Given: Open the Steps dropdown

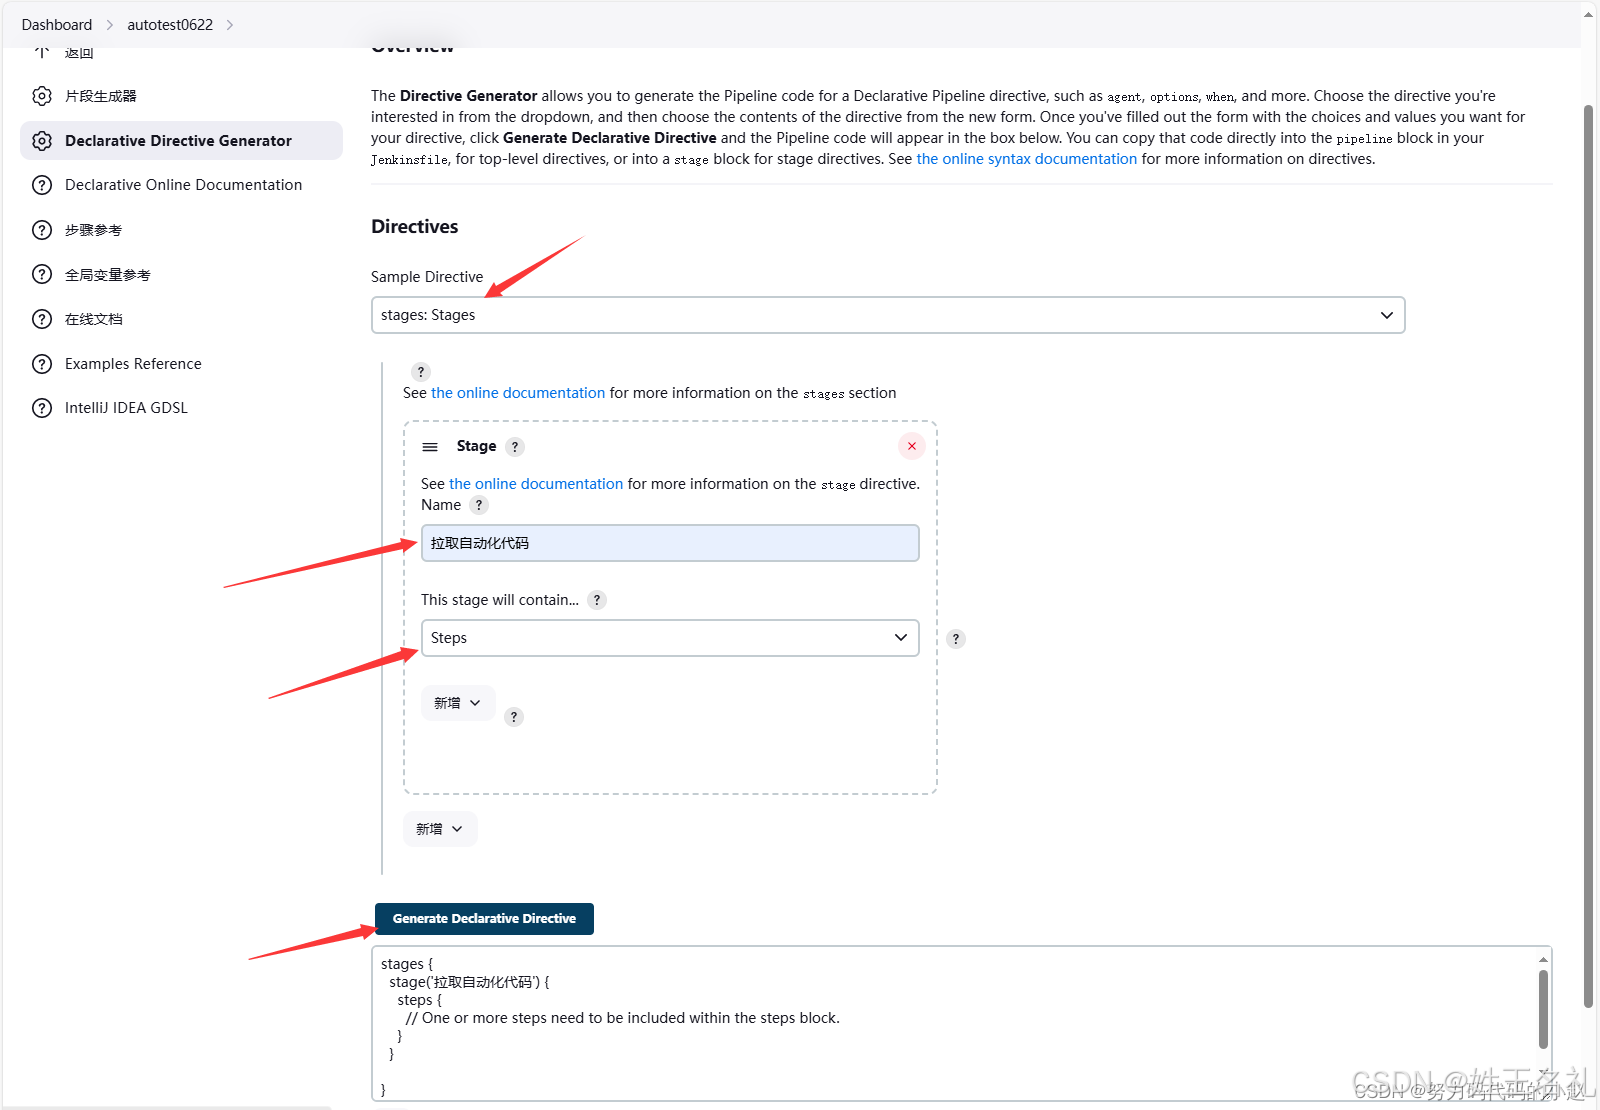Looking at the screenshot, I should (x=670, y=638).
